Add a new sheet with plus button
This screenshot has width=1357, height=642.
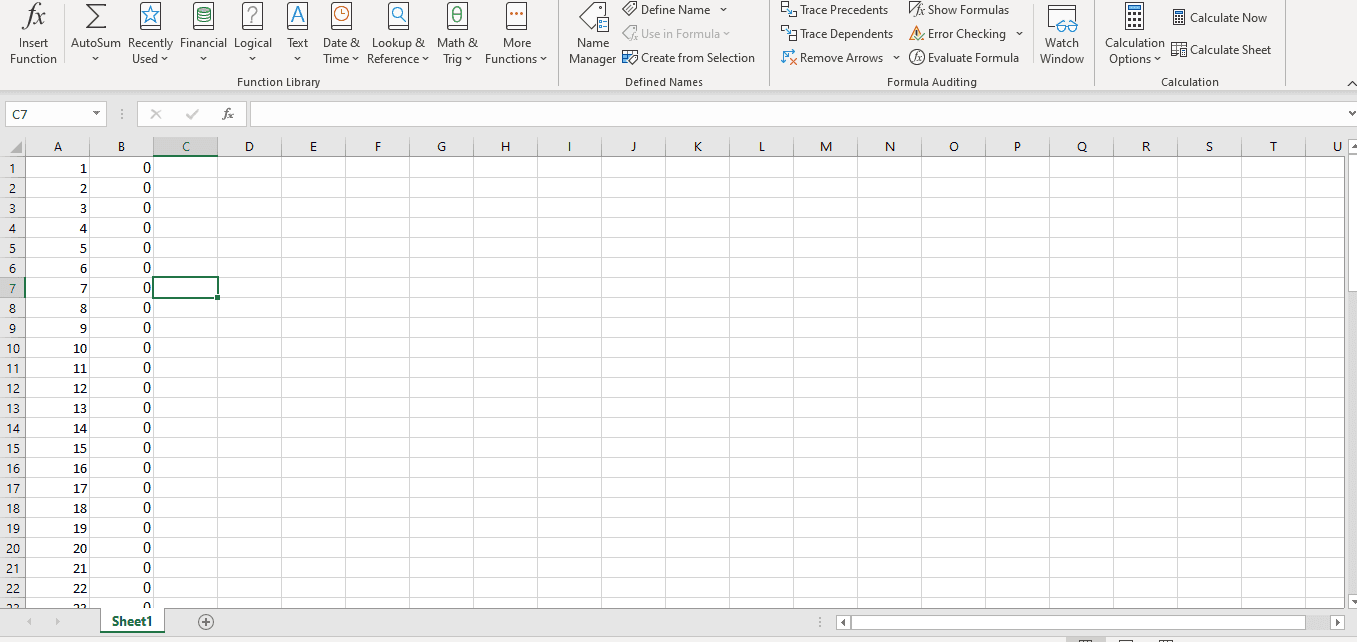206,621
